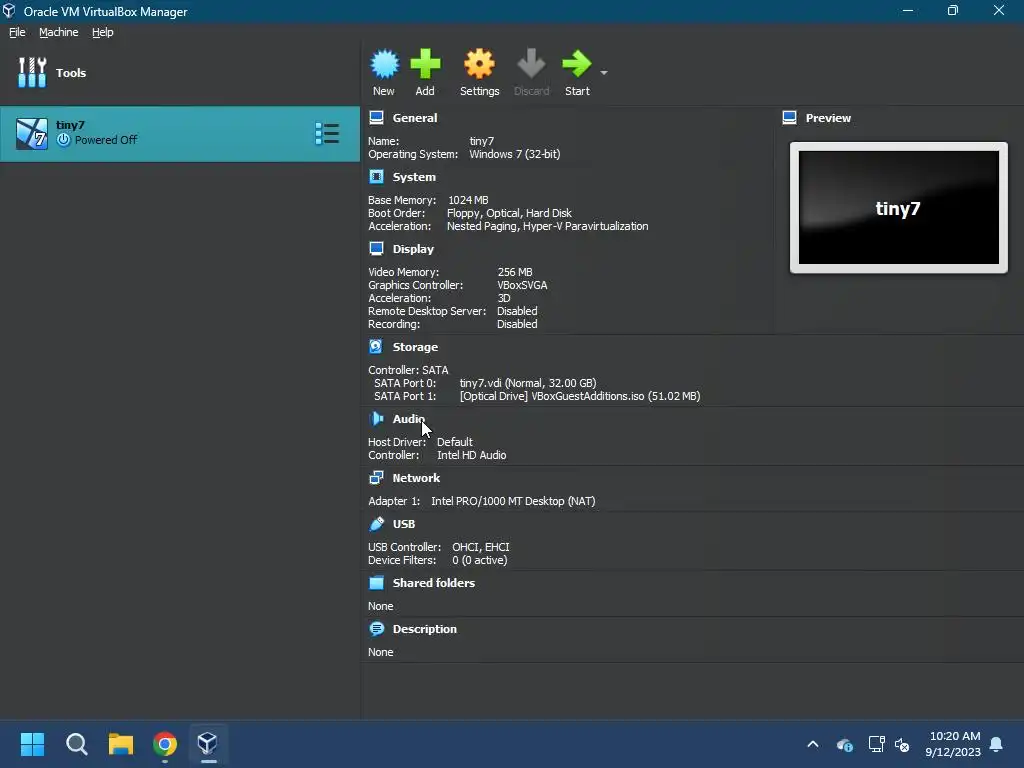Click the Description heading link
The height and width of the screenshot is (768, 1024).
(x=424, y=629)
